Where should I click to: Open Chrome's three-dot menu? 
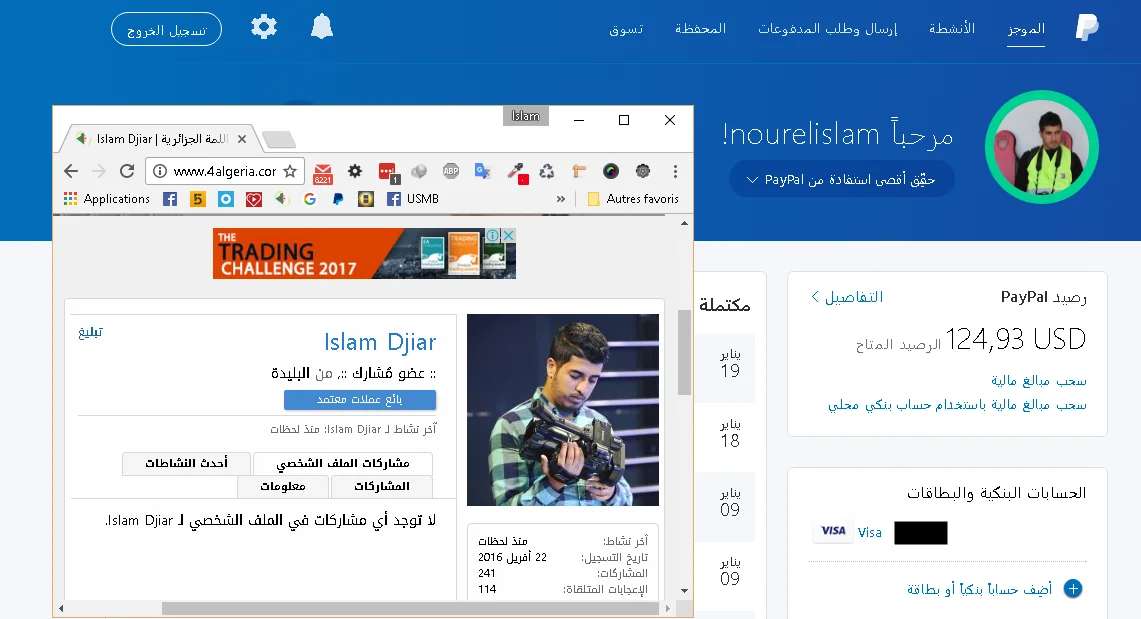point(676,171)
